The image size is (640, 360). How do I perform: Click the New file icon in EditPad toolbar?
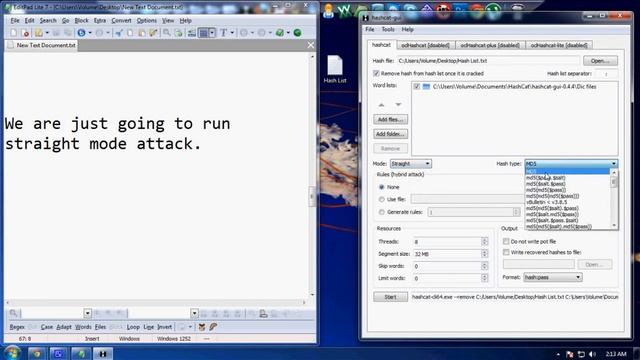(x=13, y=33)
